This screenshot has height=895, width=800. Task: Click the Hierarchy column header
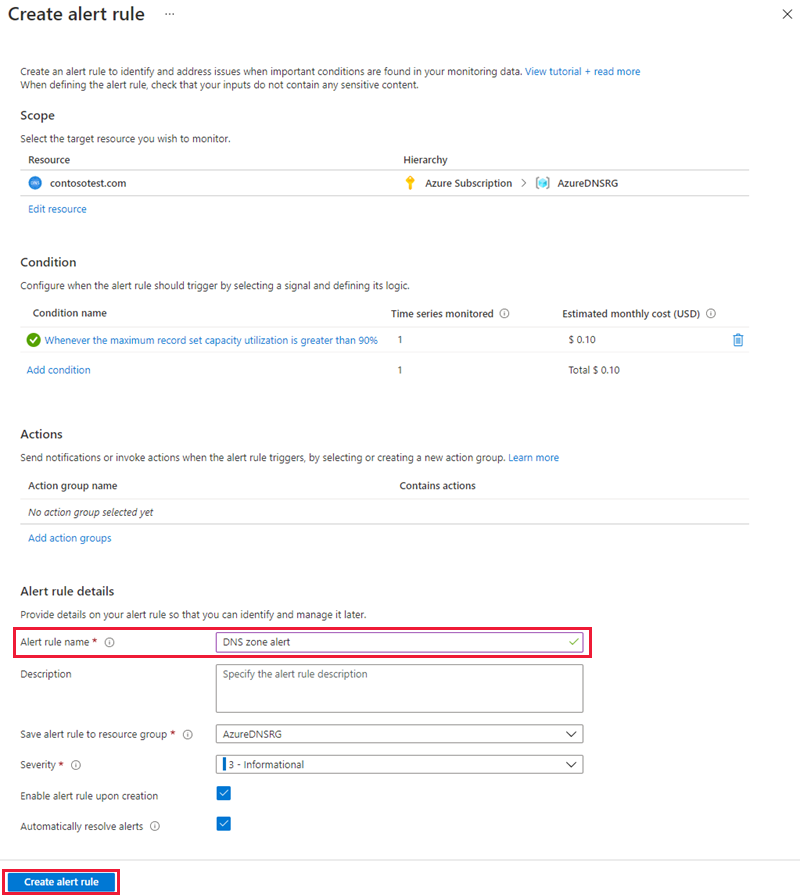425,160
